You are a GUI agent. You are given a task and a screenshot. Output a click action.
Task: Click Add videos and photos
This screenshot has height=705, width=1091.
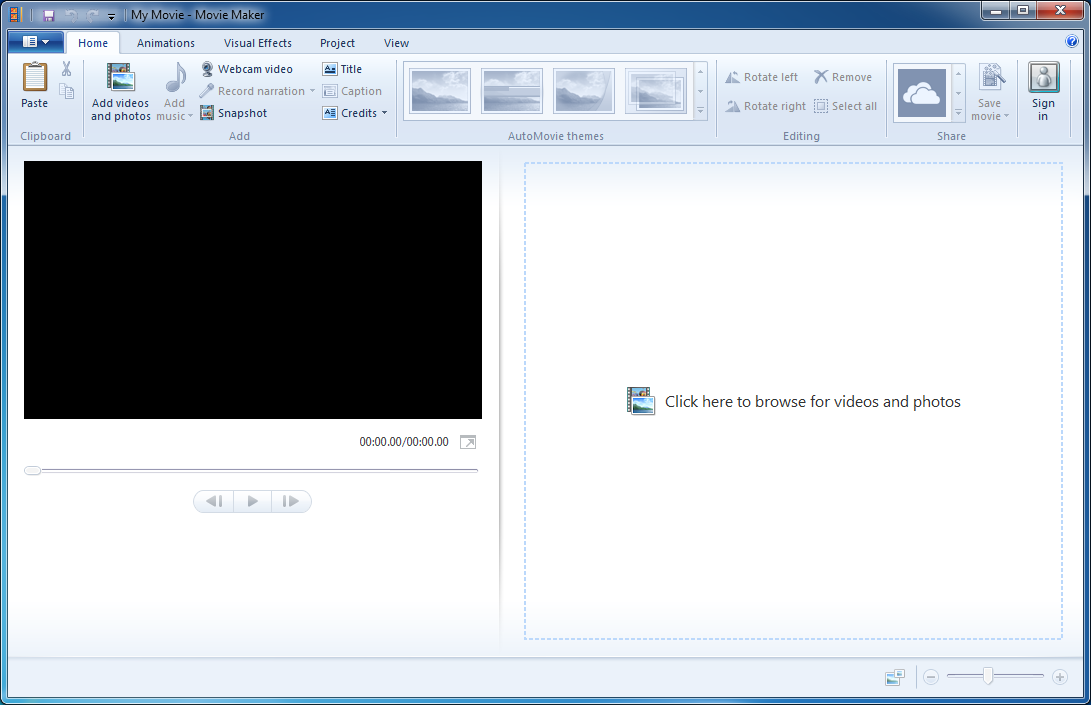click(x=120, y=92)
